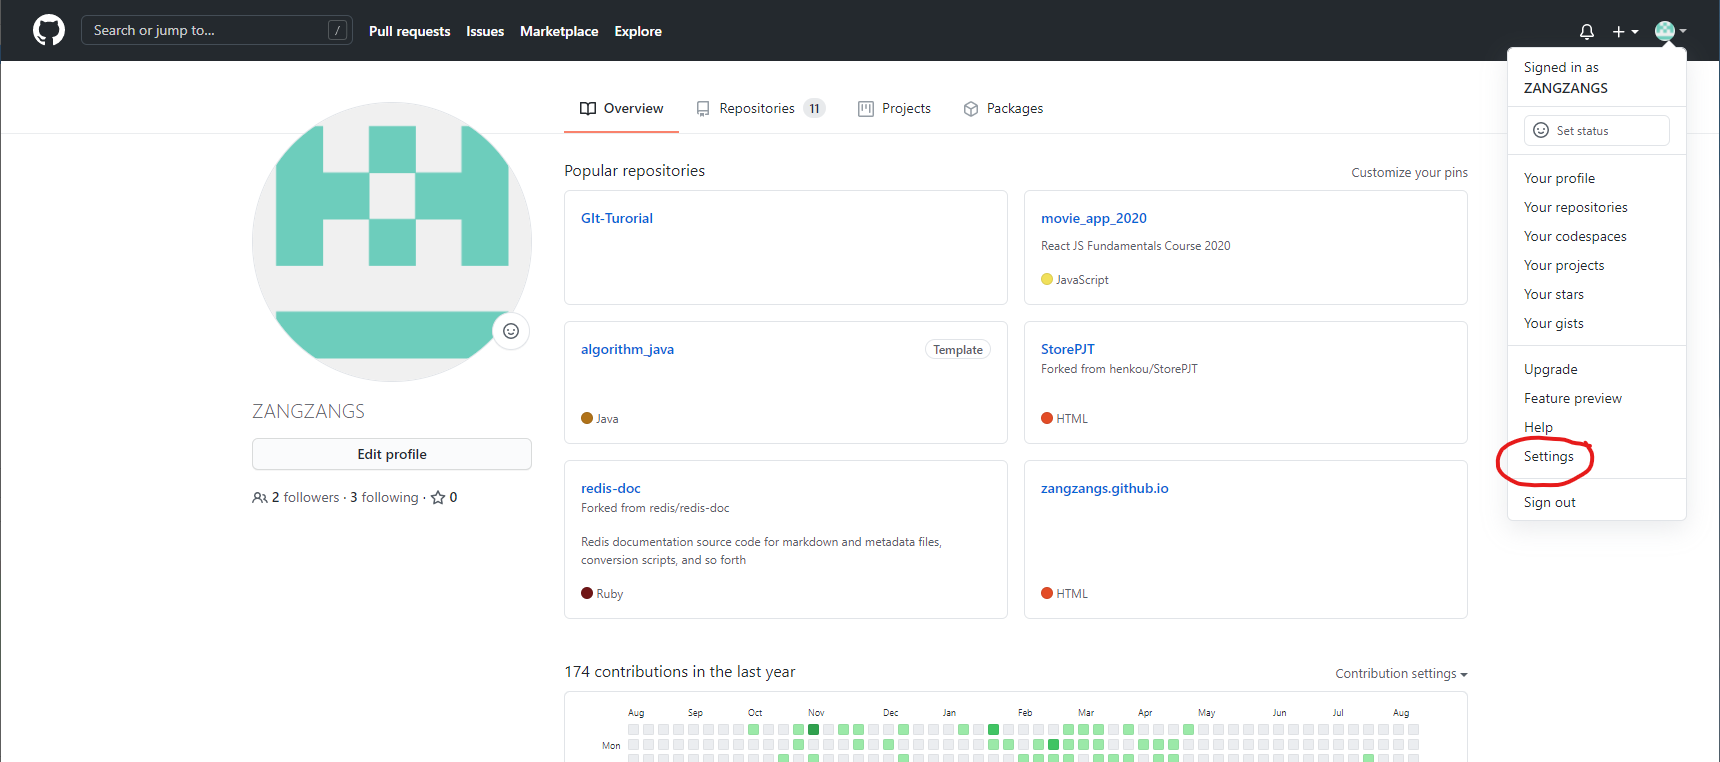1720x762 pixels.
Task: Open the zangzangs.github.io repository
Action: coord(1105,488)
